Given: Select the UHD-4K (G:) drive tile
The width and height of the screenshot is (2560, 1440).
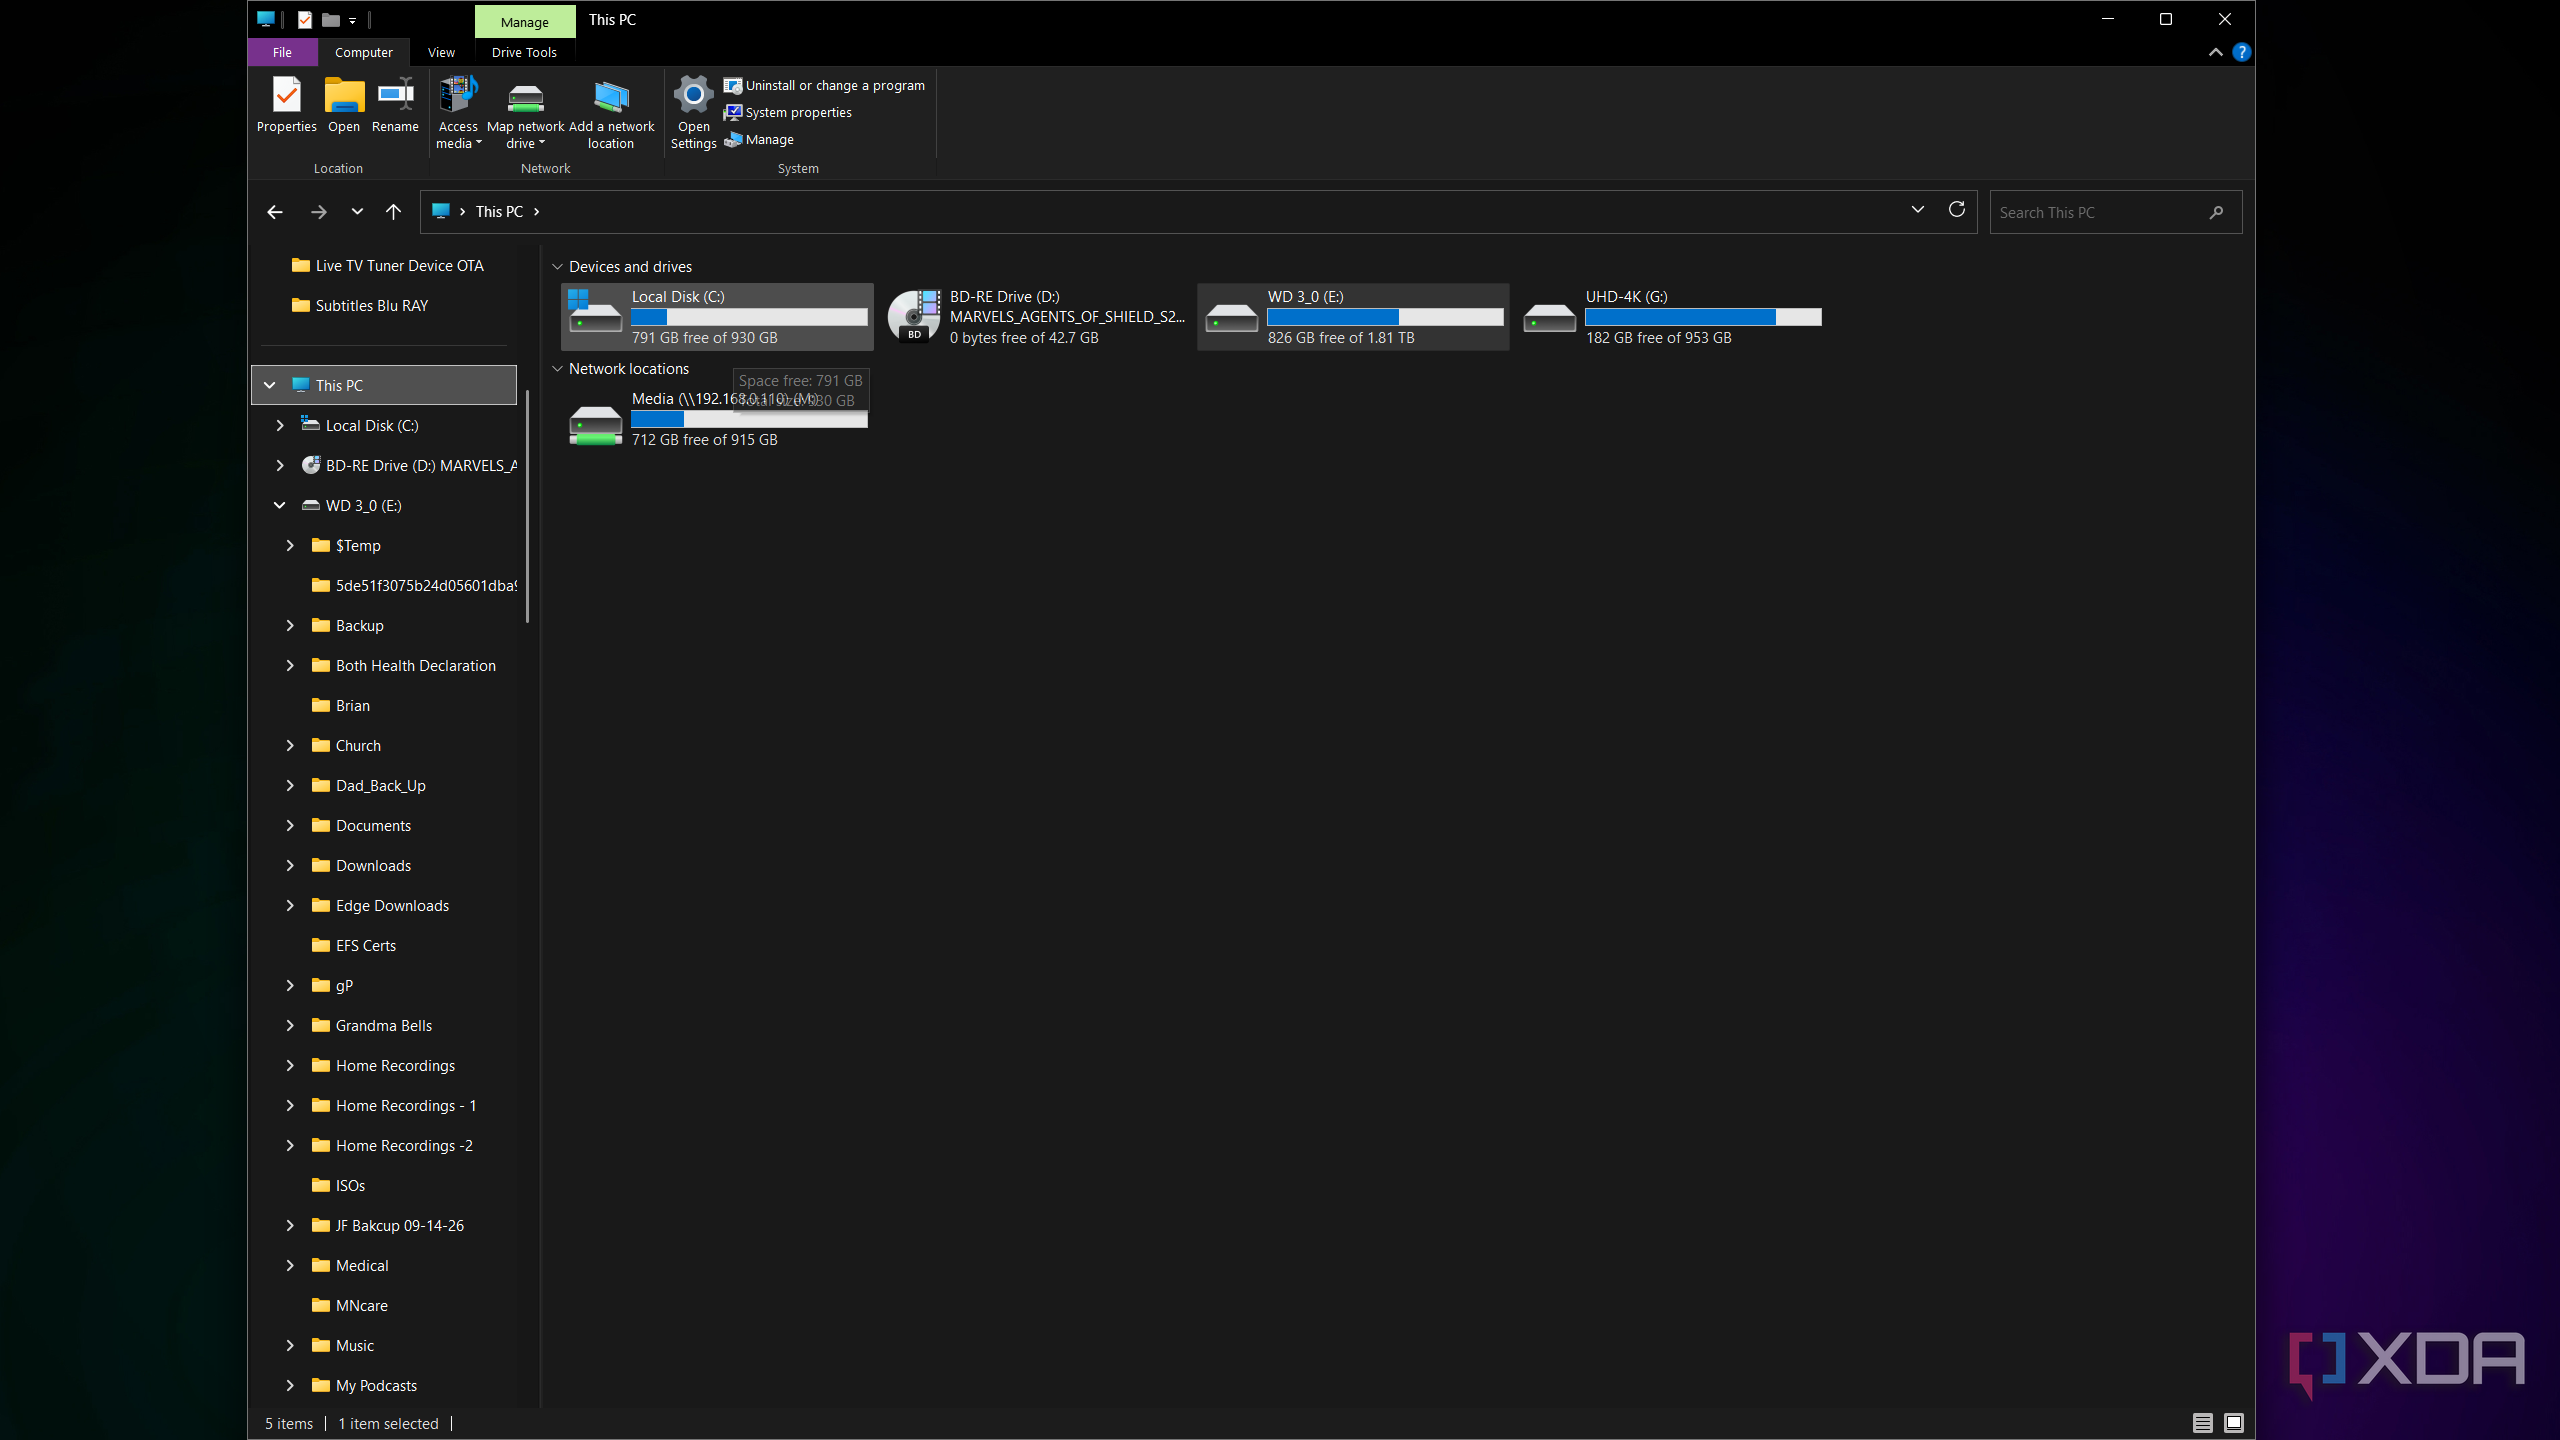Looking at the screenshot, I should tap(1671, 317).
